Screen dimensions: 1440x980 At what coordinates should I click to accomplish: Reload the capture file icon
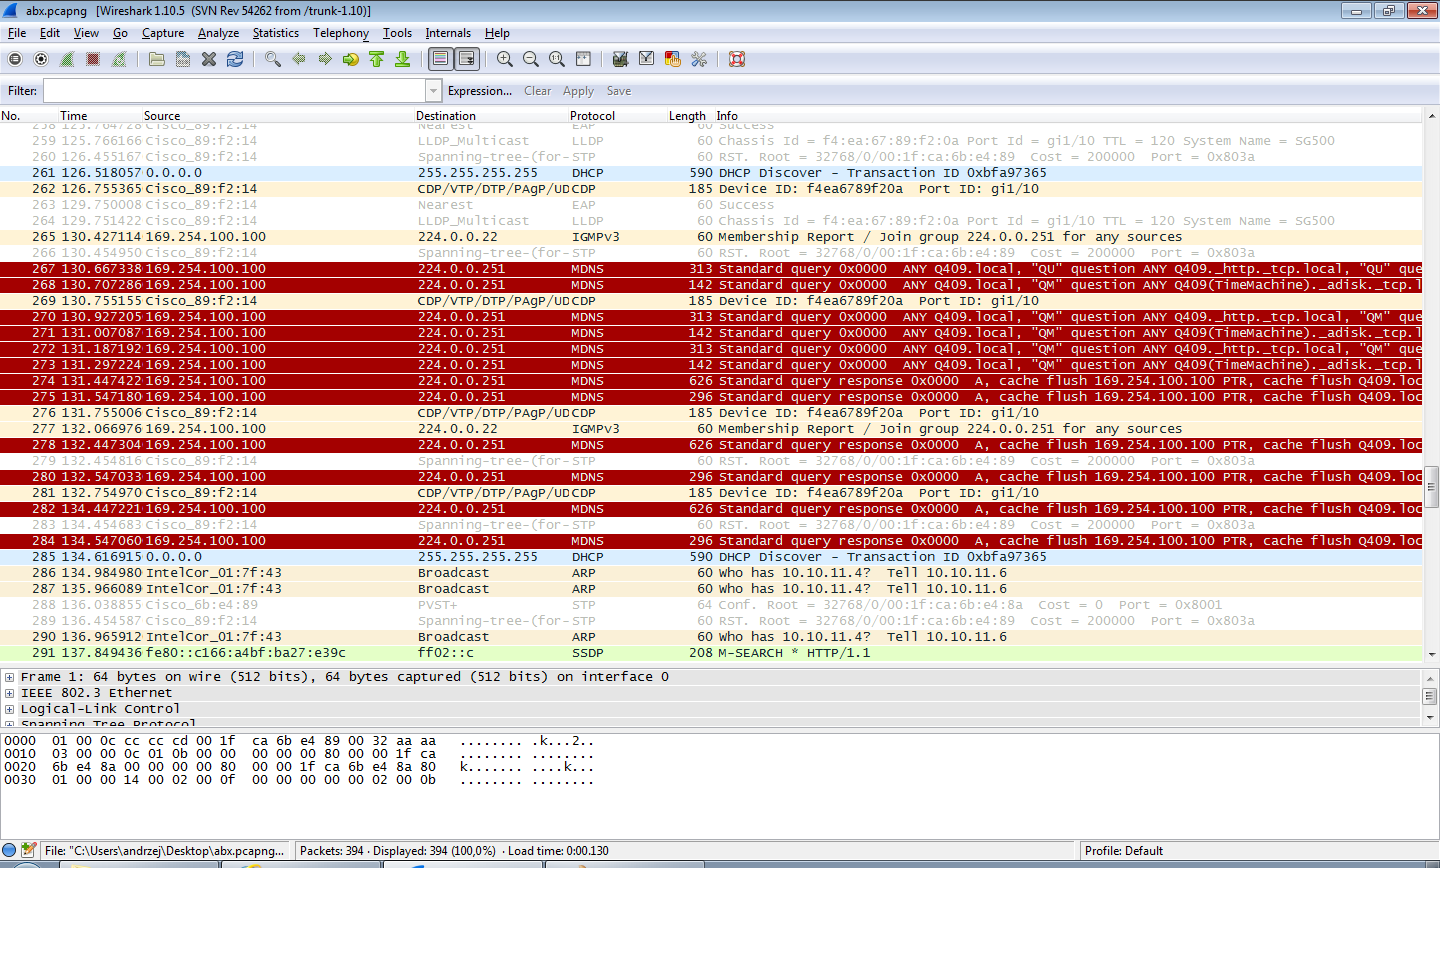[x=235, y=59]
